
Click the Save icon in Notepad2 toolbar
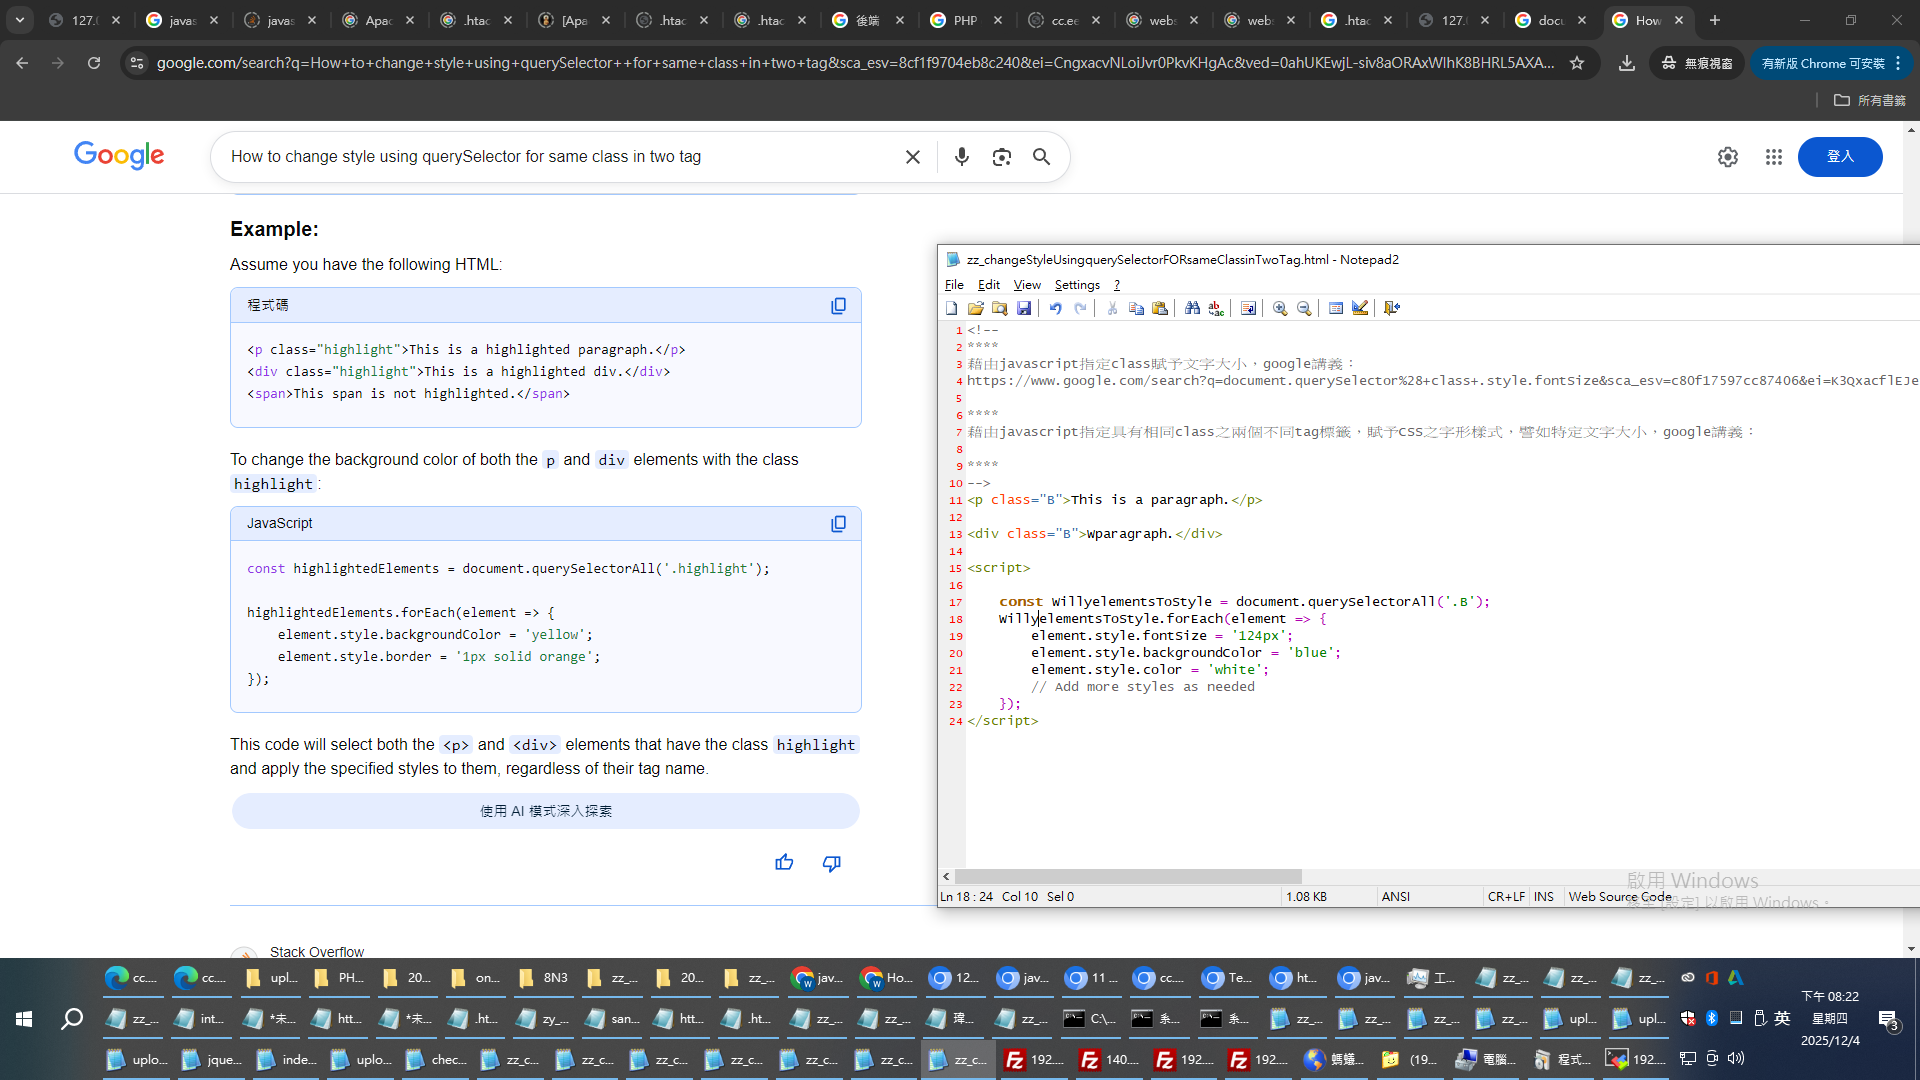(1024, 308)
